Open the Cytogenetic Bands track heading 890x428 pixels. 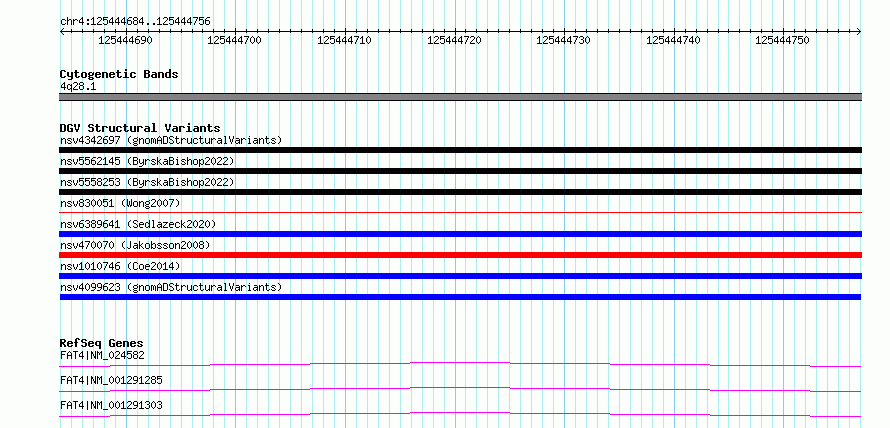[119, 74]
